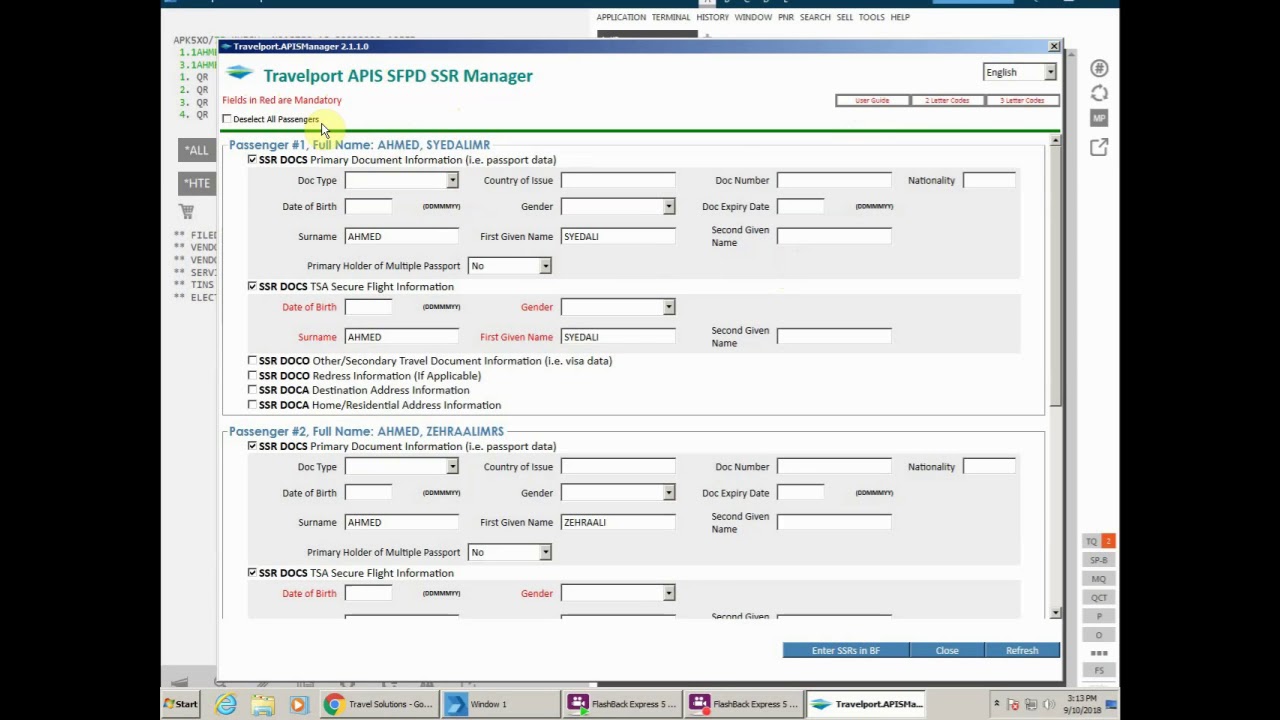Open Internet Explorer from the taskbar
This screenshot has height=720, width=1280.
(226, 704)
